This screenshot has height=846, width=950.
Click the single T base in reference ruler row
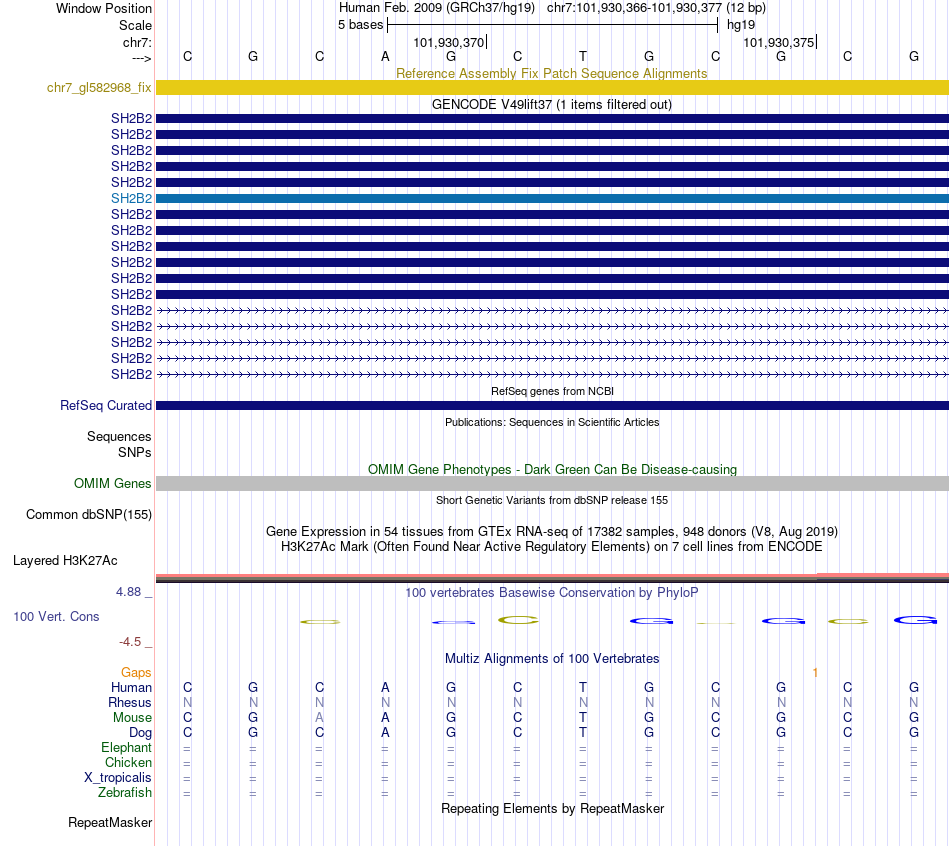(583, 56)
